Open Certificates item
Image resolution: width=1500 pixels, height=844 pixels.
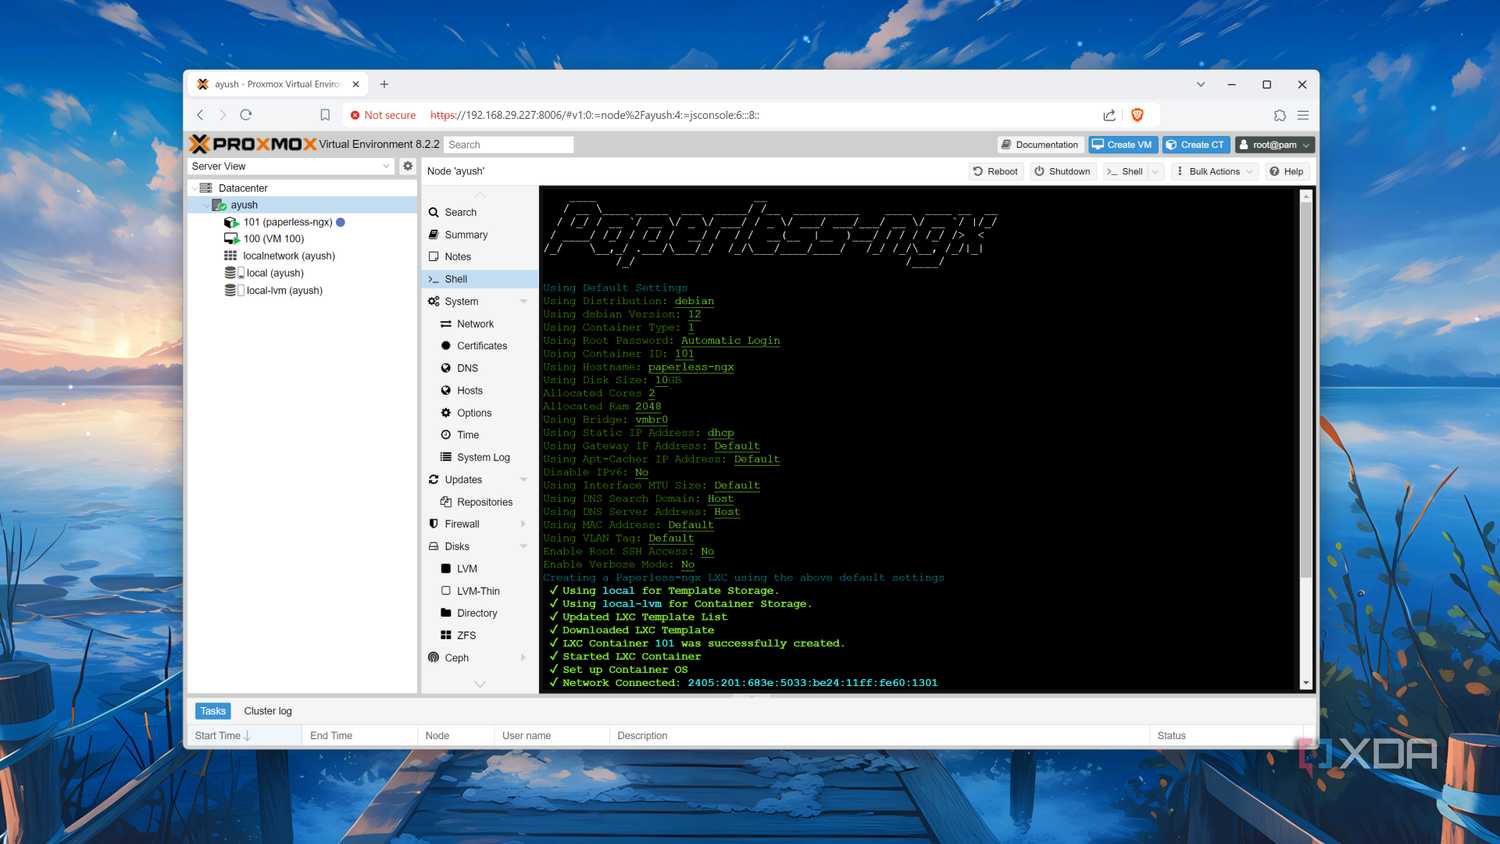pyautogui.click(x=480, y=346)
